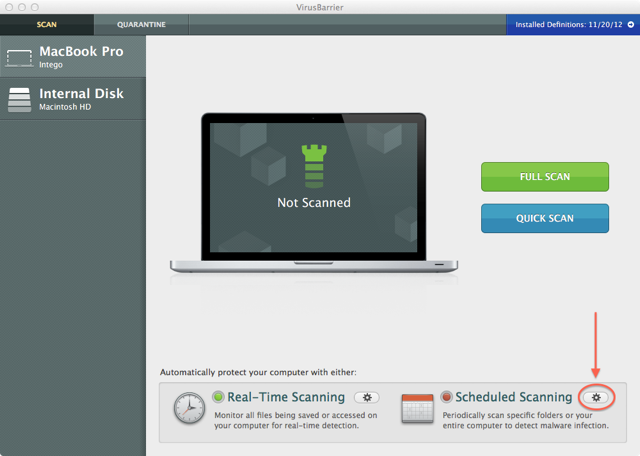Zoom the VirusBarrier window
Viewport: 640px width, 456px height.
tap(35, 7)
